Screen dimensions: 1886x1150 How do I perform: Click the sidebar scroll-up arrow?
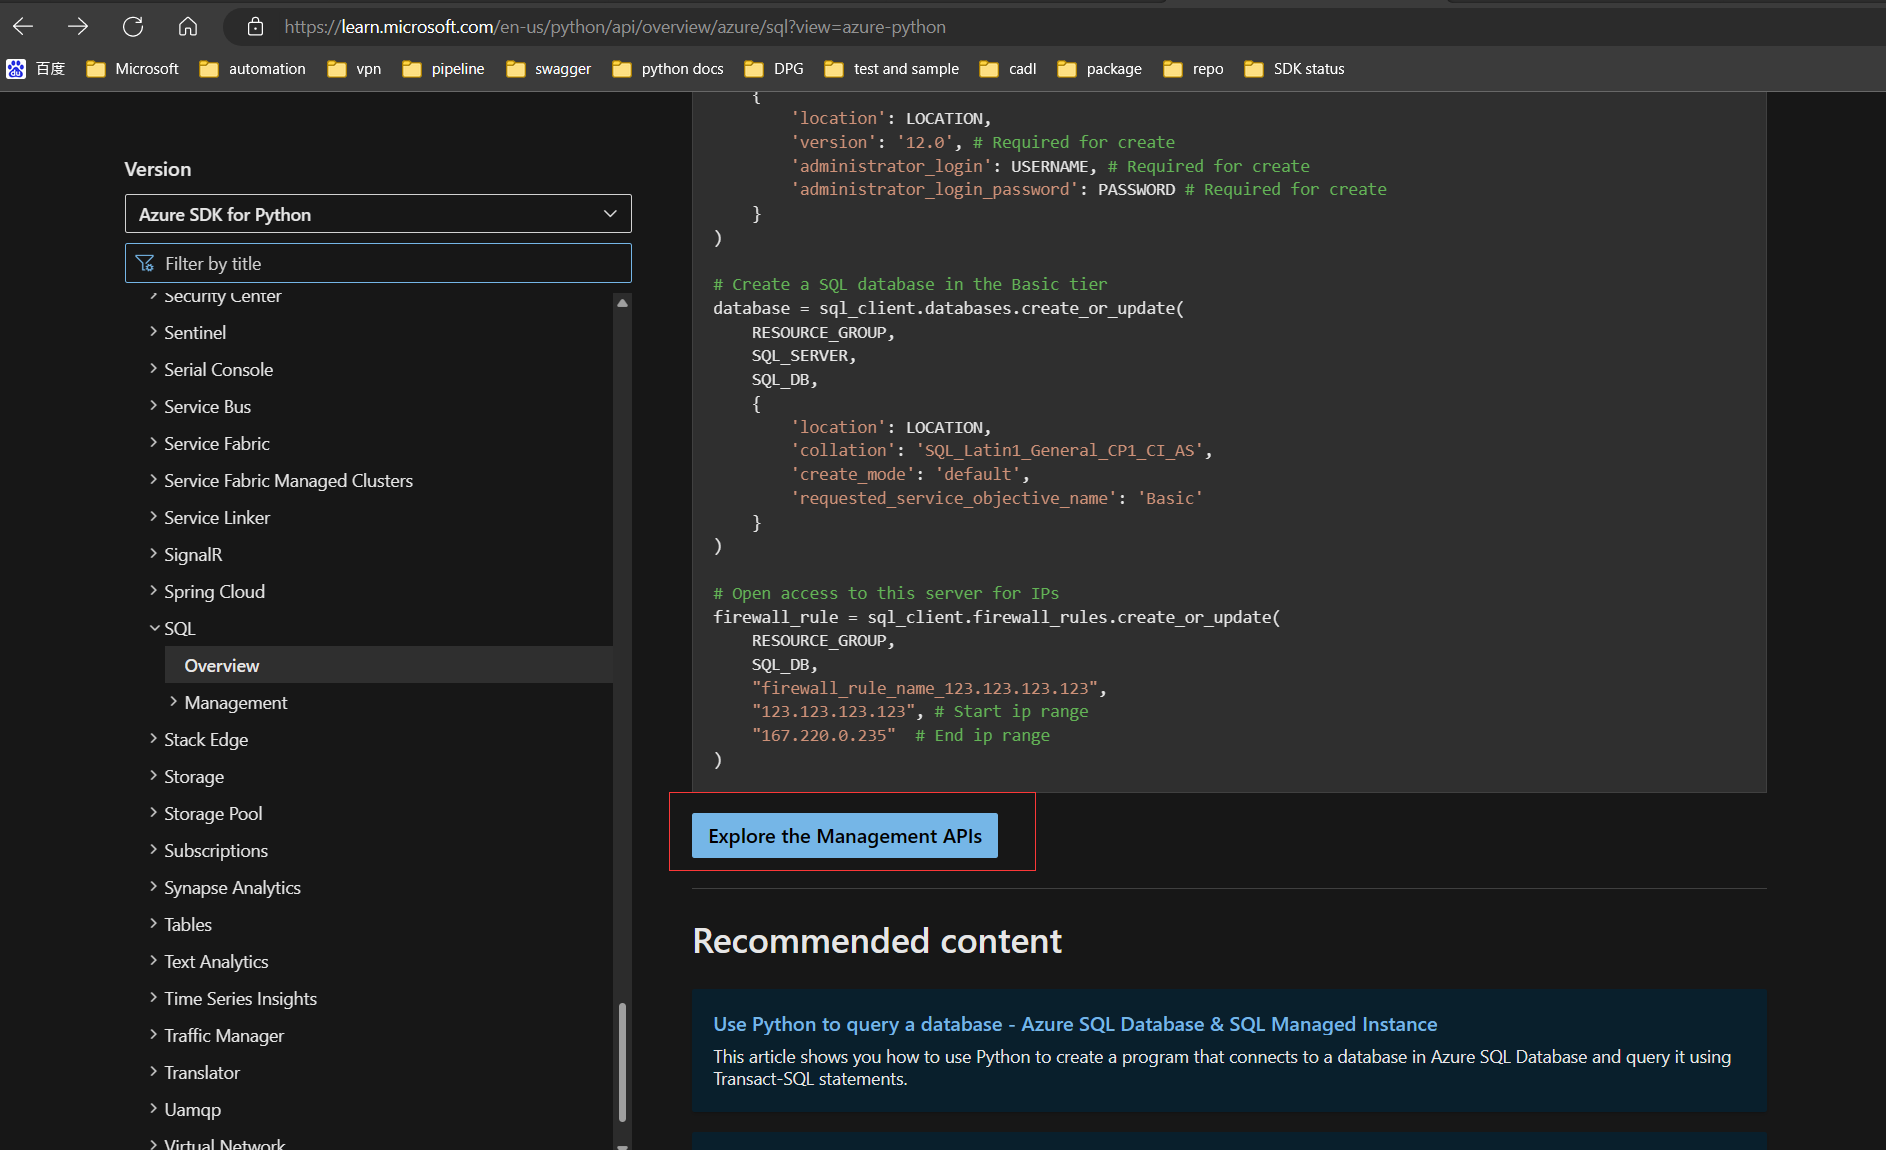[622, 303]
